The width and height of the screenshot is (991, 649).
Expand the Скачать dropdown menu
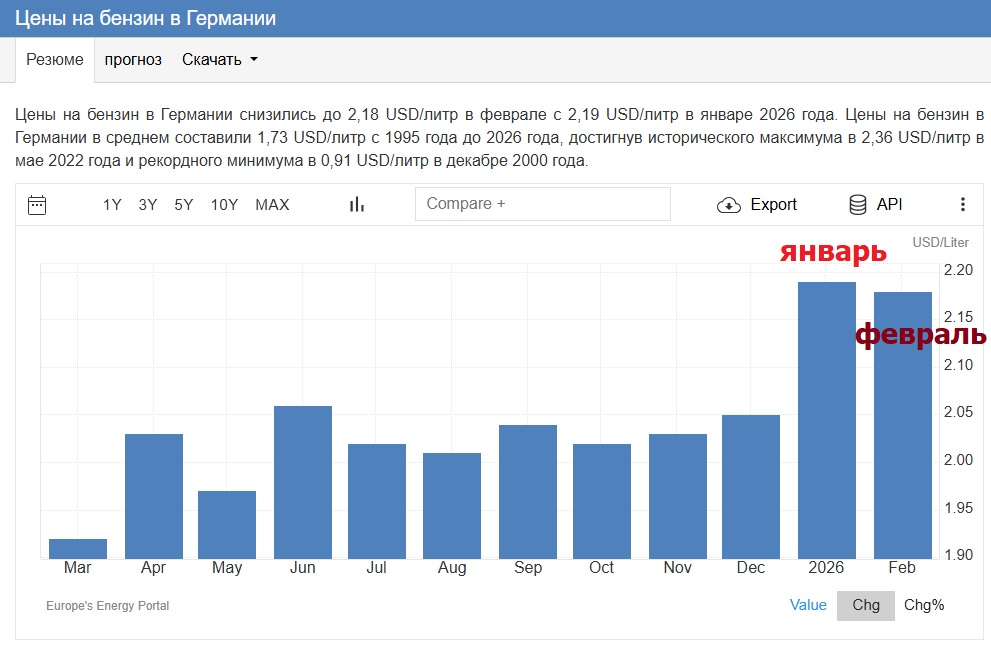220,59
